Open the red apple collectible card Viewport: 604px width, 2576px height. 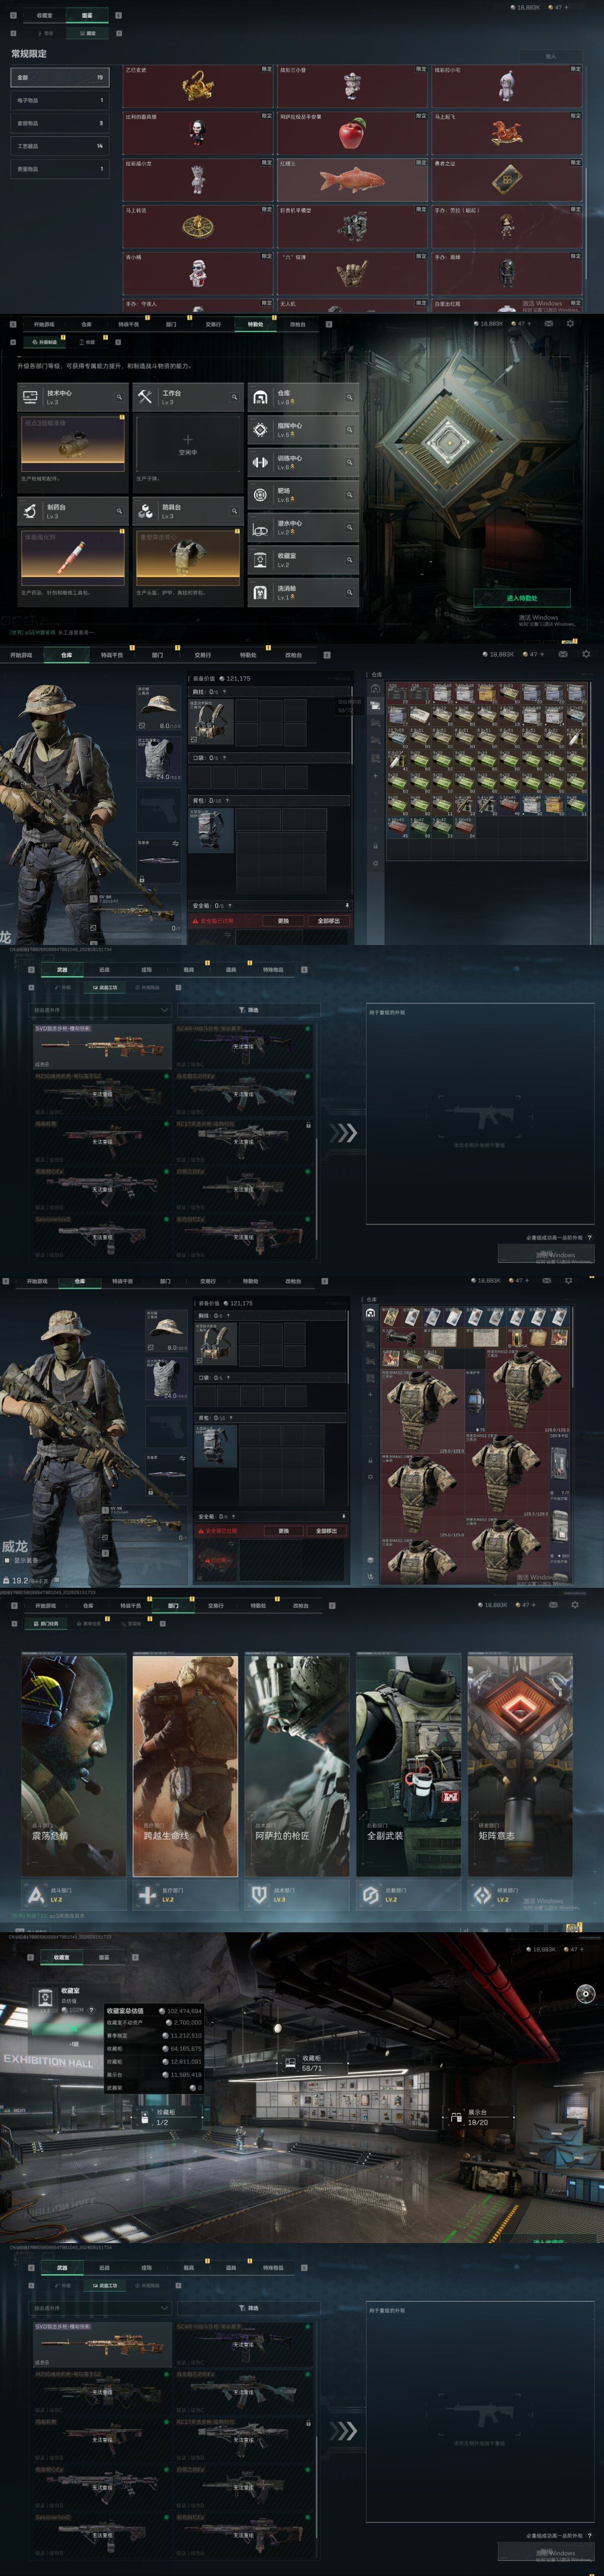[351, 133]
